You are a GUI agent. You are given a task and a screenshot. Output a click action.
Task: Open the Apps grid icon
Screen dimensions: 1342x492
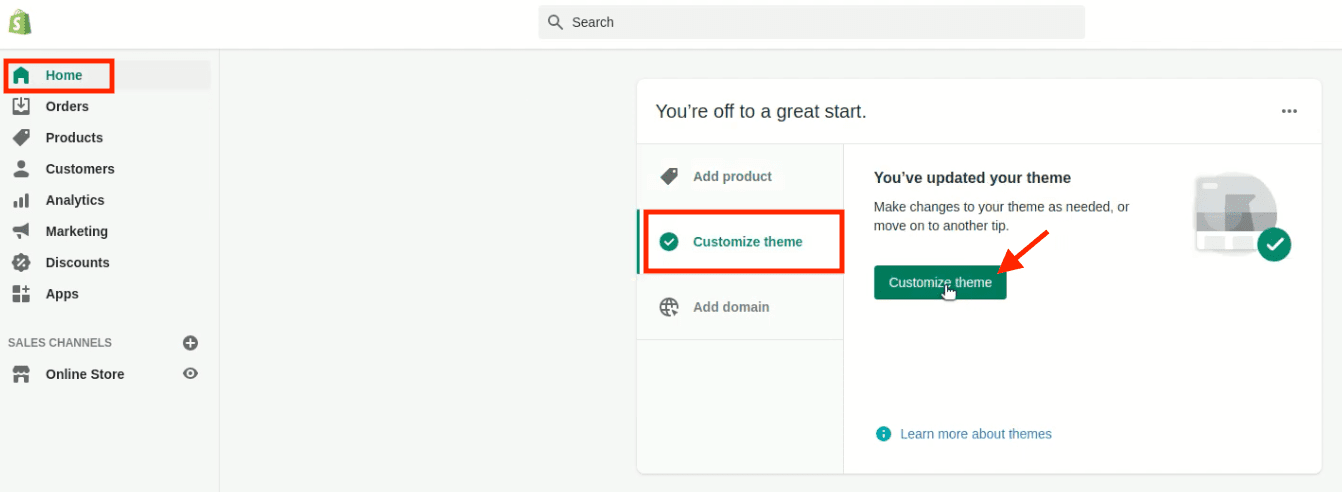[21, 294]
